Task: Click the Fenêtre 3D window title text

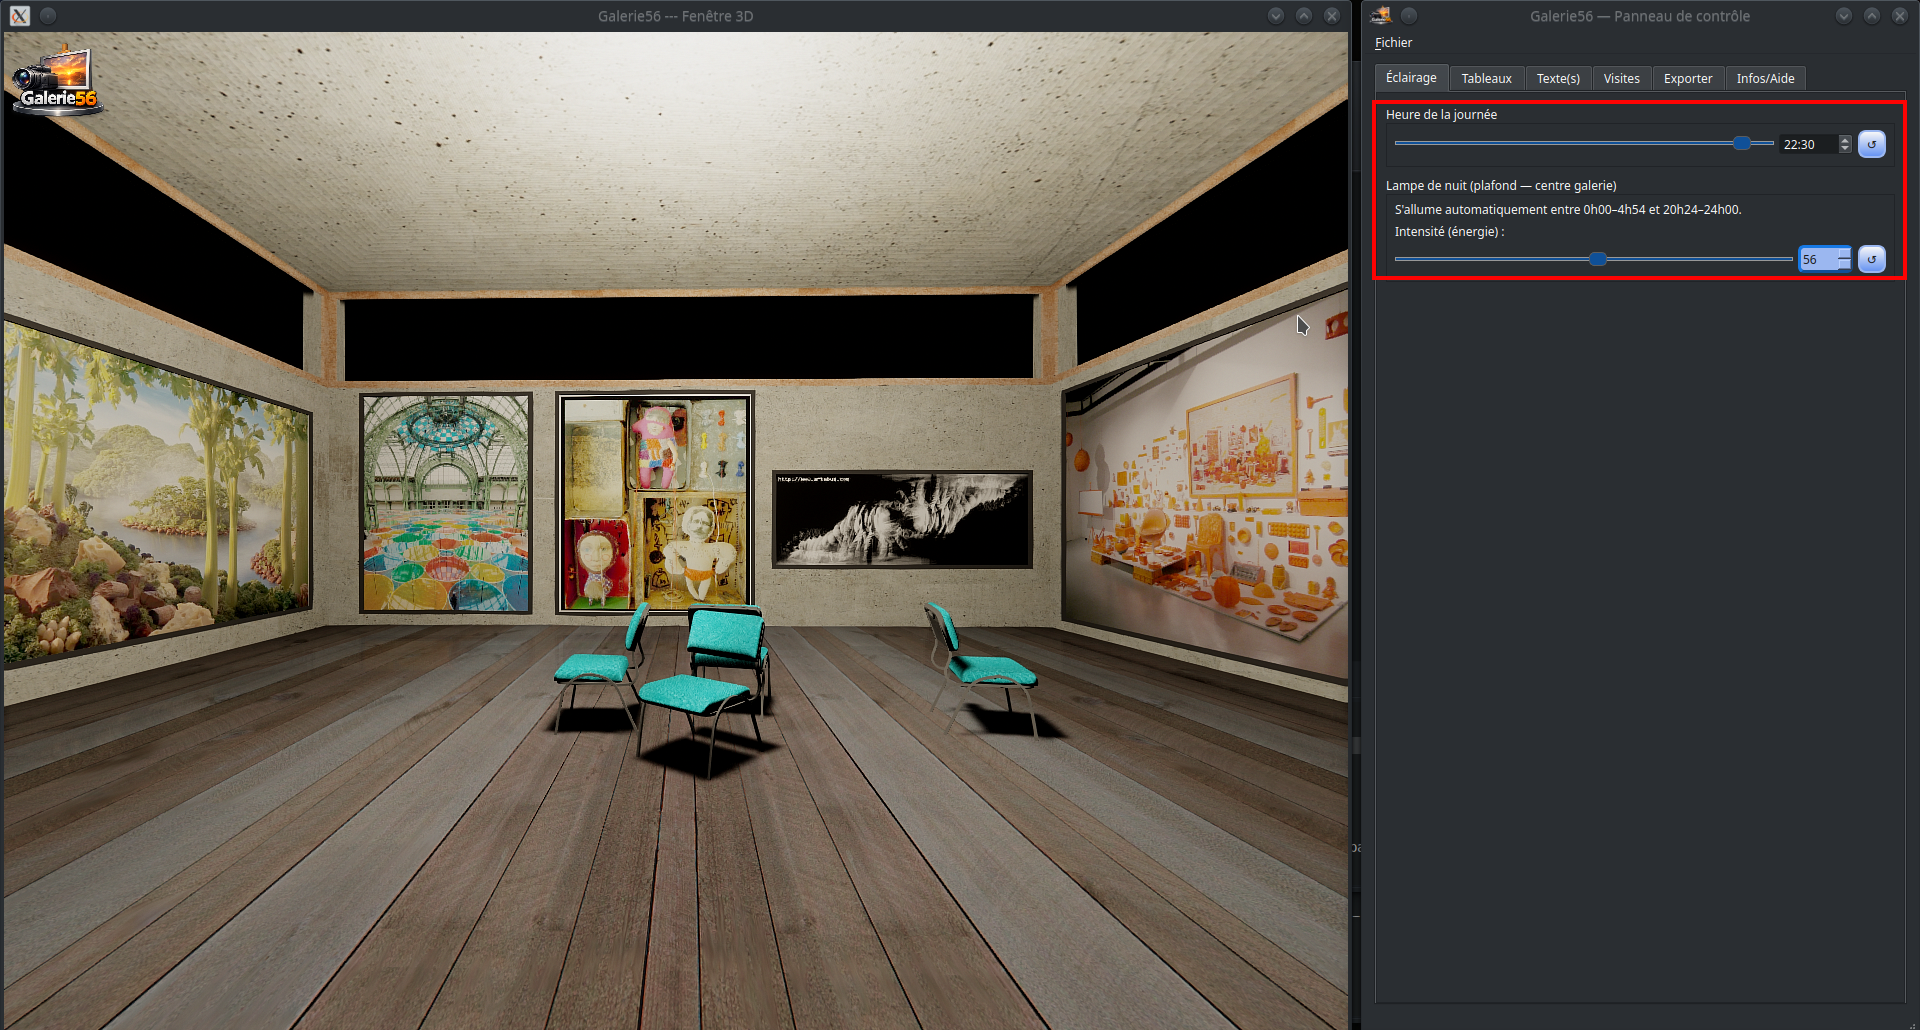Action: (x=676, y=16)
